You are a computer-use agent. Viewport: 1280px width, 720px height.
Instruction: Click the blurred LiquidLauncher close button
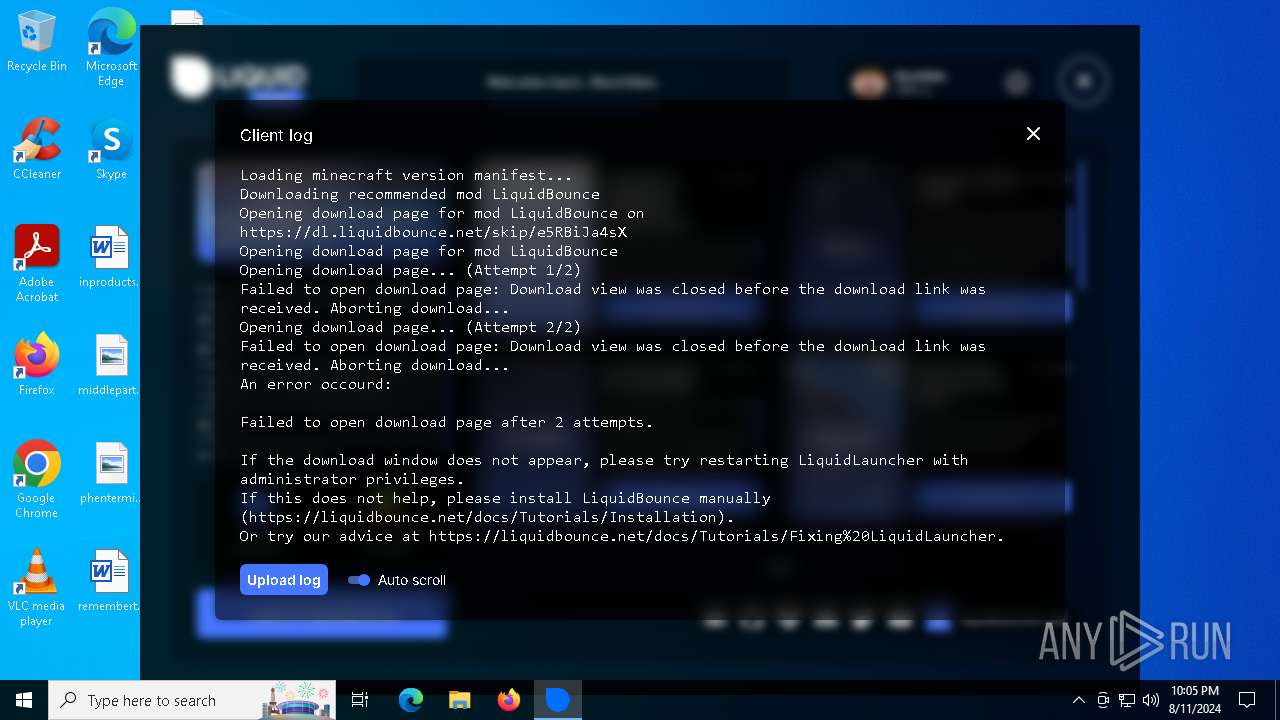[x=1084, y=81]
